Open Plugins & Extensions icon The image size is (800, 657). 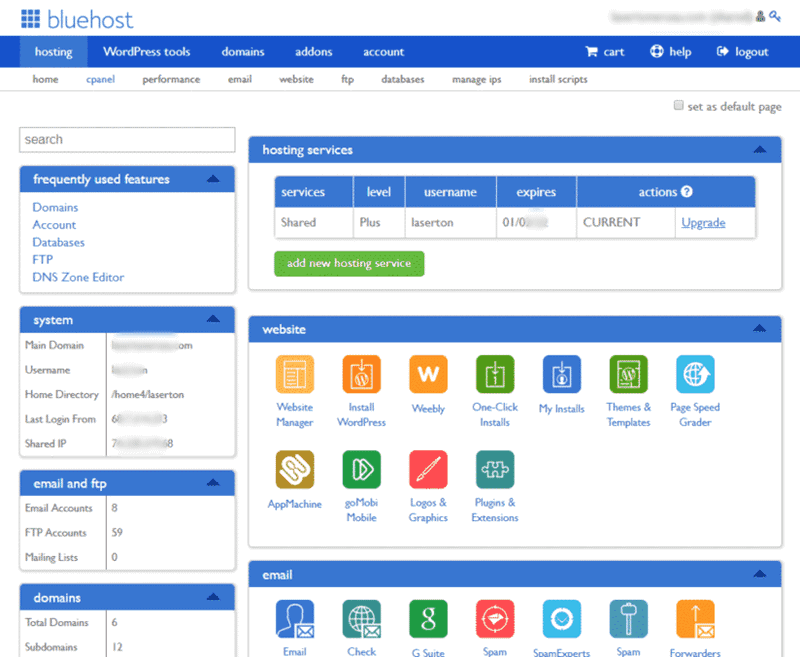point(495,469)
